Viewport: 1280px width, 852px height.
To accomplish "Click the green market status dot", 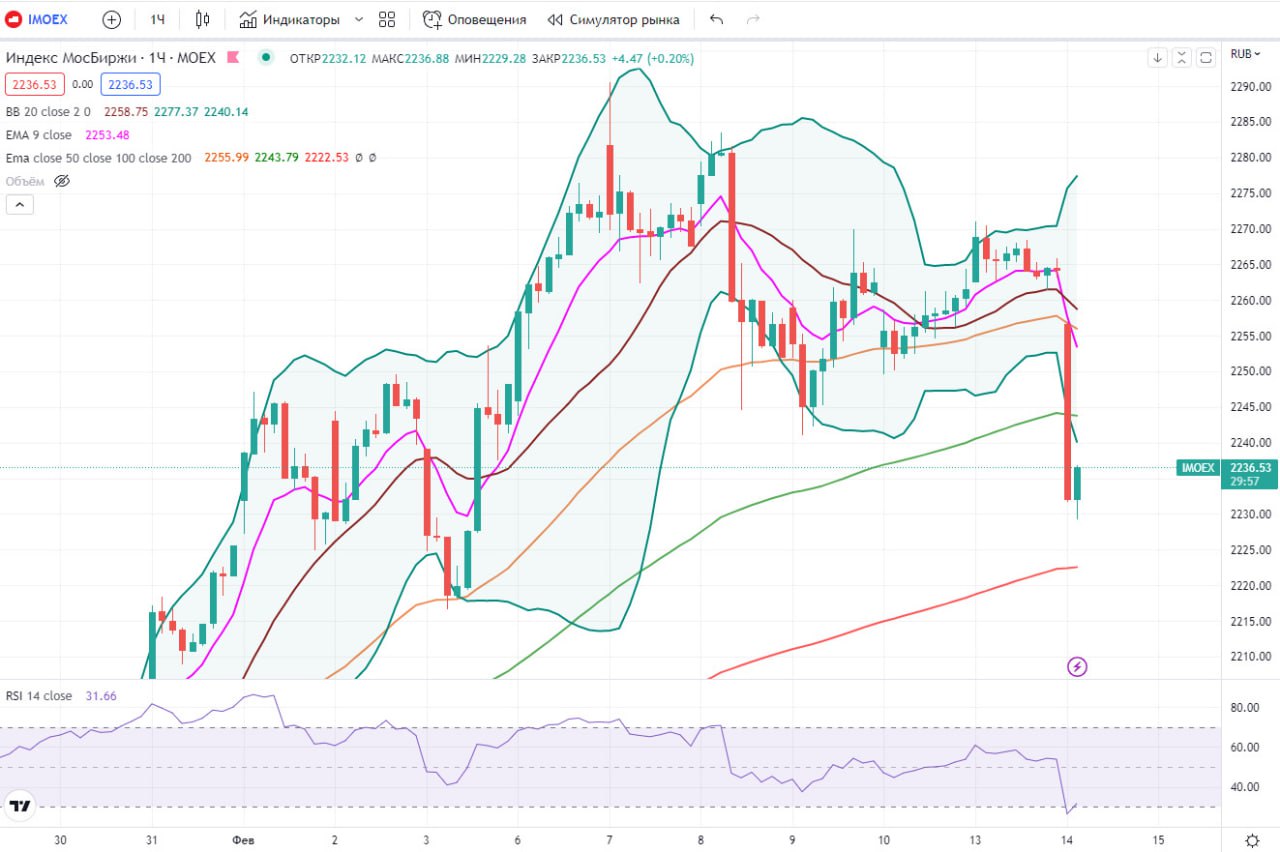I will coord(266,58).
